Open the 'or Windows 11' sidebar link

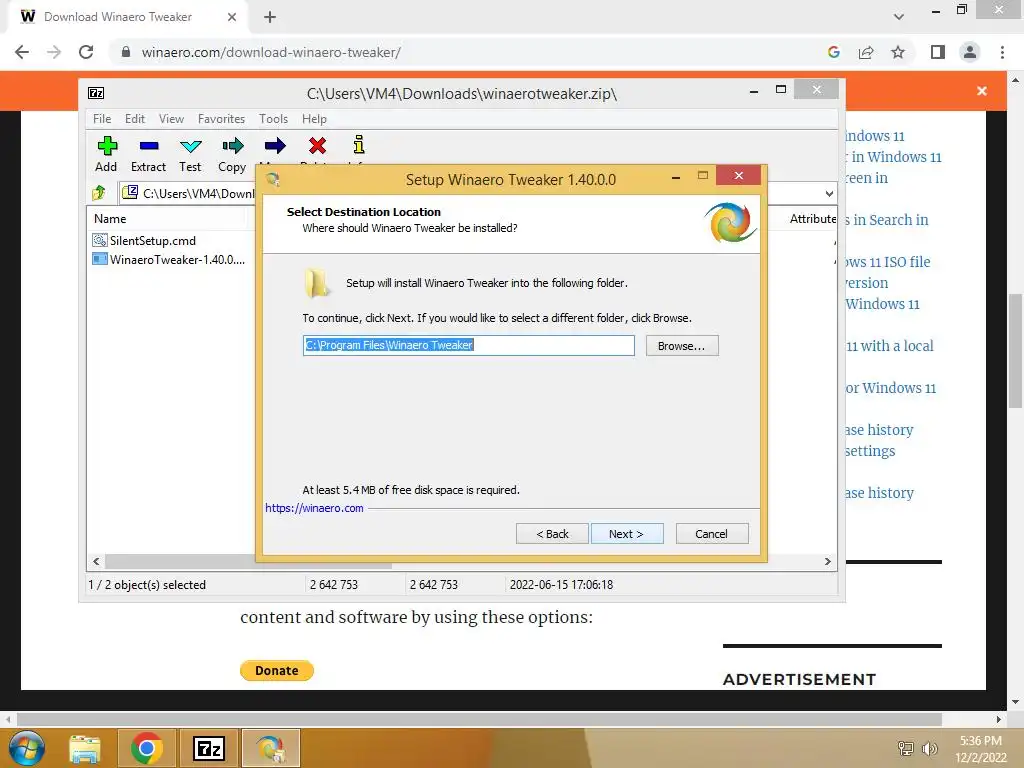click(891, 388)
